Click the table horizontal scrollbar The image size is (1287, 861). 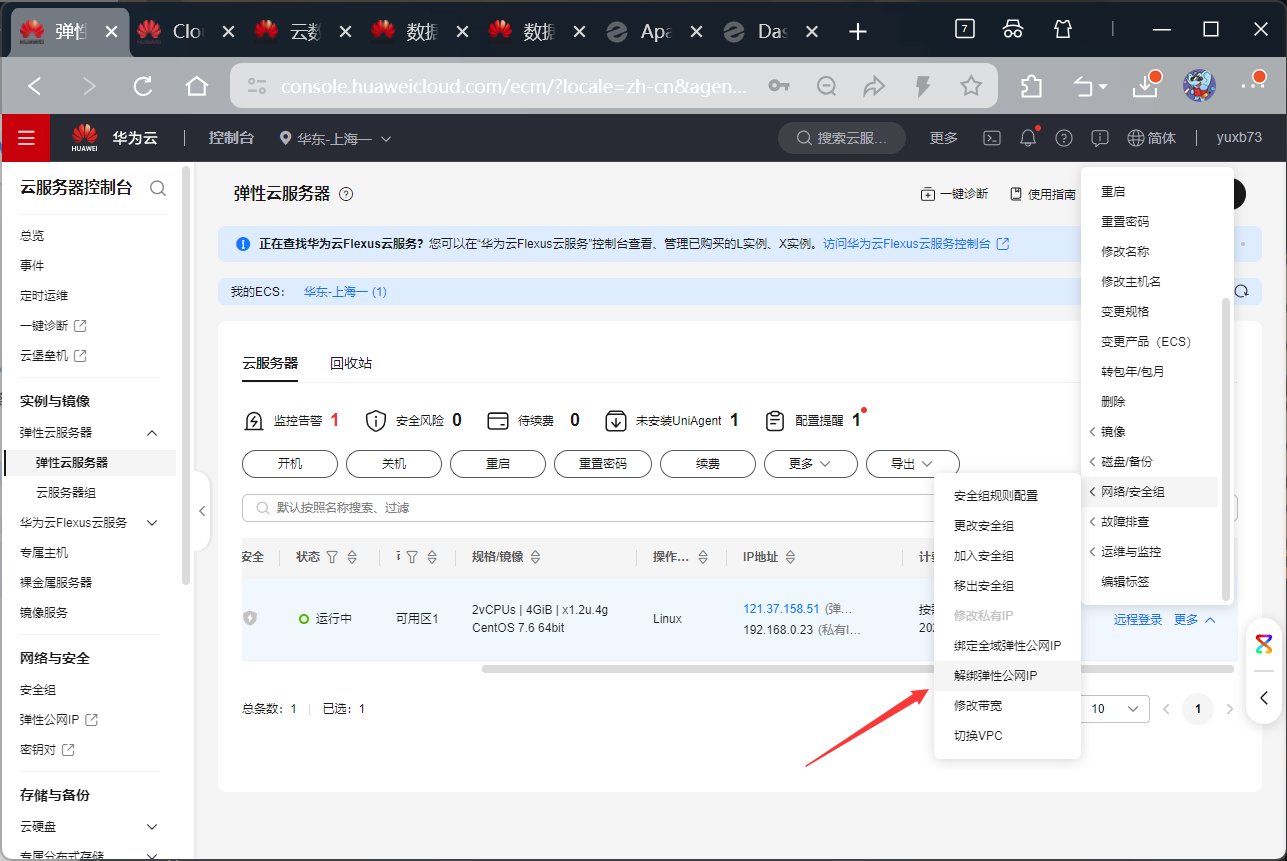tap(858, 669)
